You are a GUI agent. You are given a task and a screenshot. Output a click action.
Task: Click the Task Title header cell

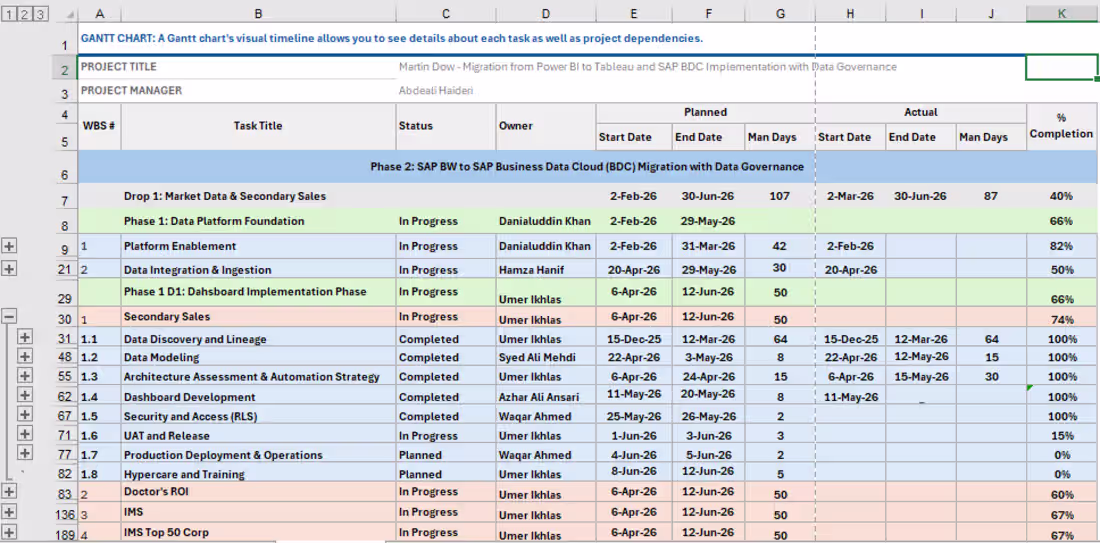click(x=258, y=126)
